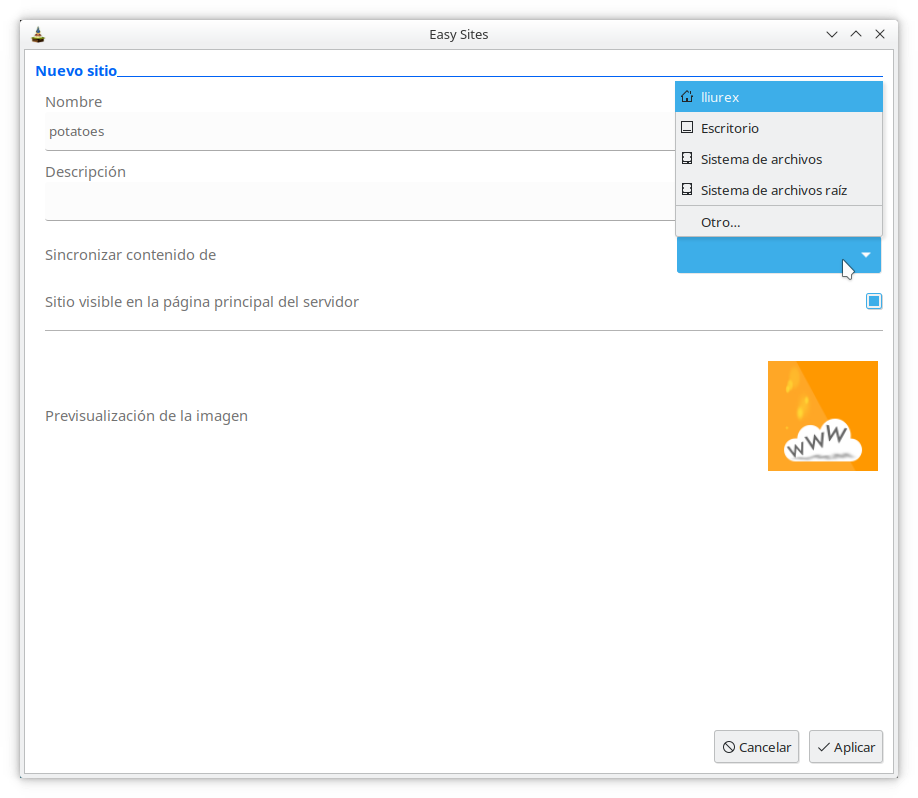Click the drive icon beside Sistema de archivos raíz
Screen dimensions: 918x798
point(687,190)
